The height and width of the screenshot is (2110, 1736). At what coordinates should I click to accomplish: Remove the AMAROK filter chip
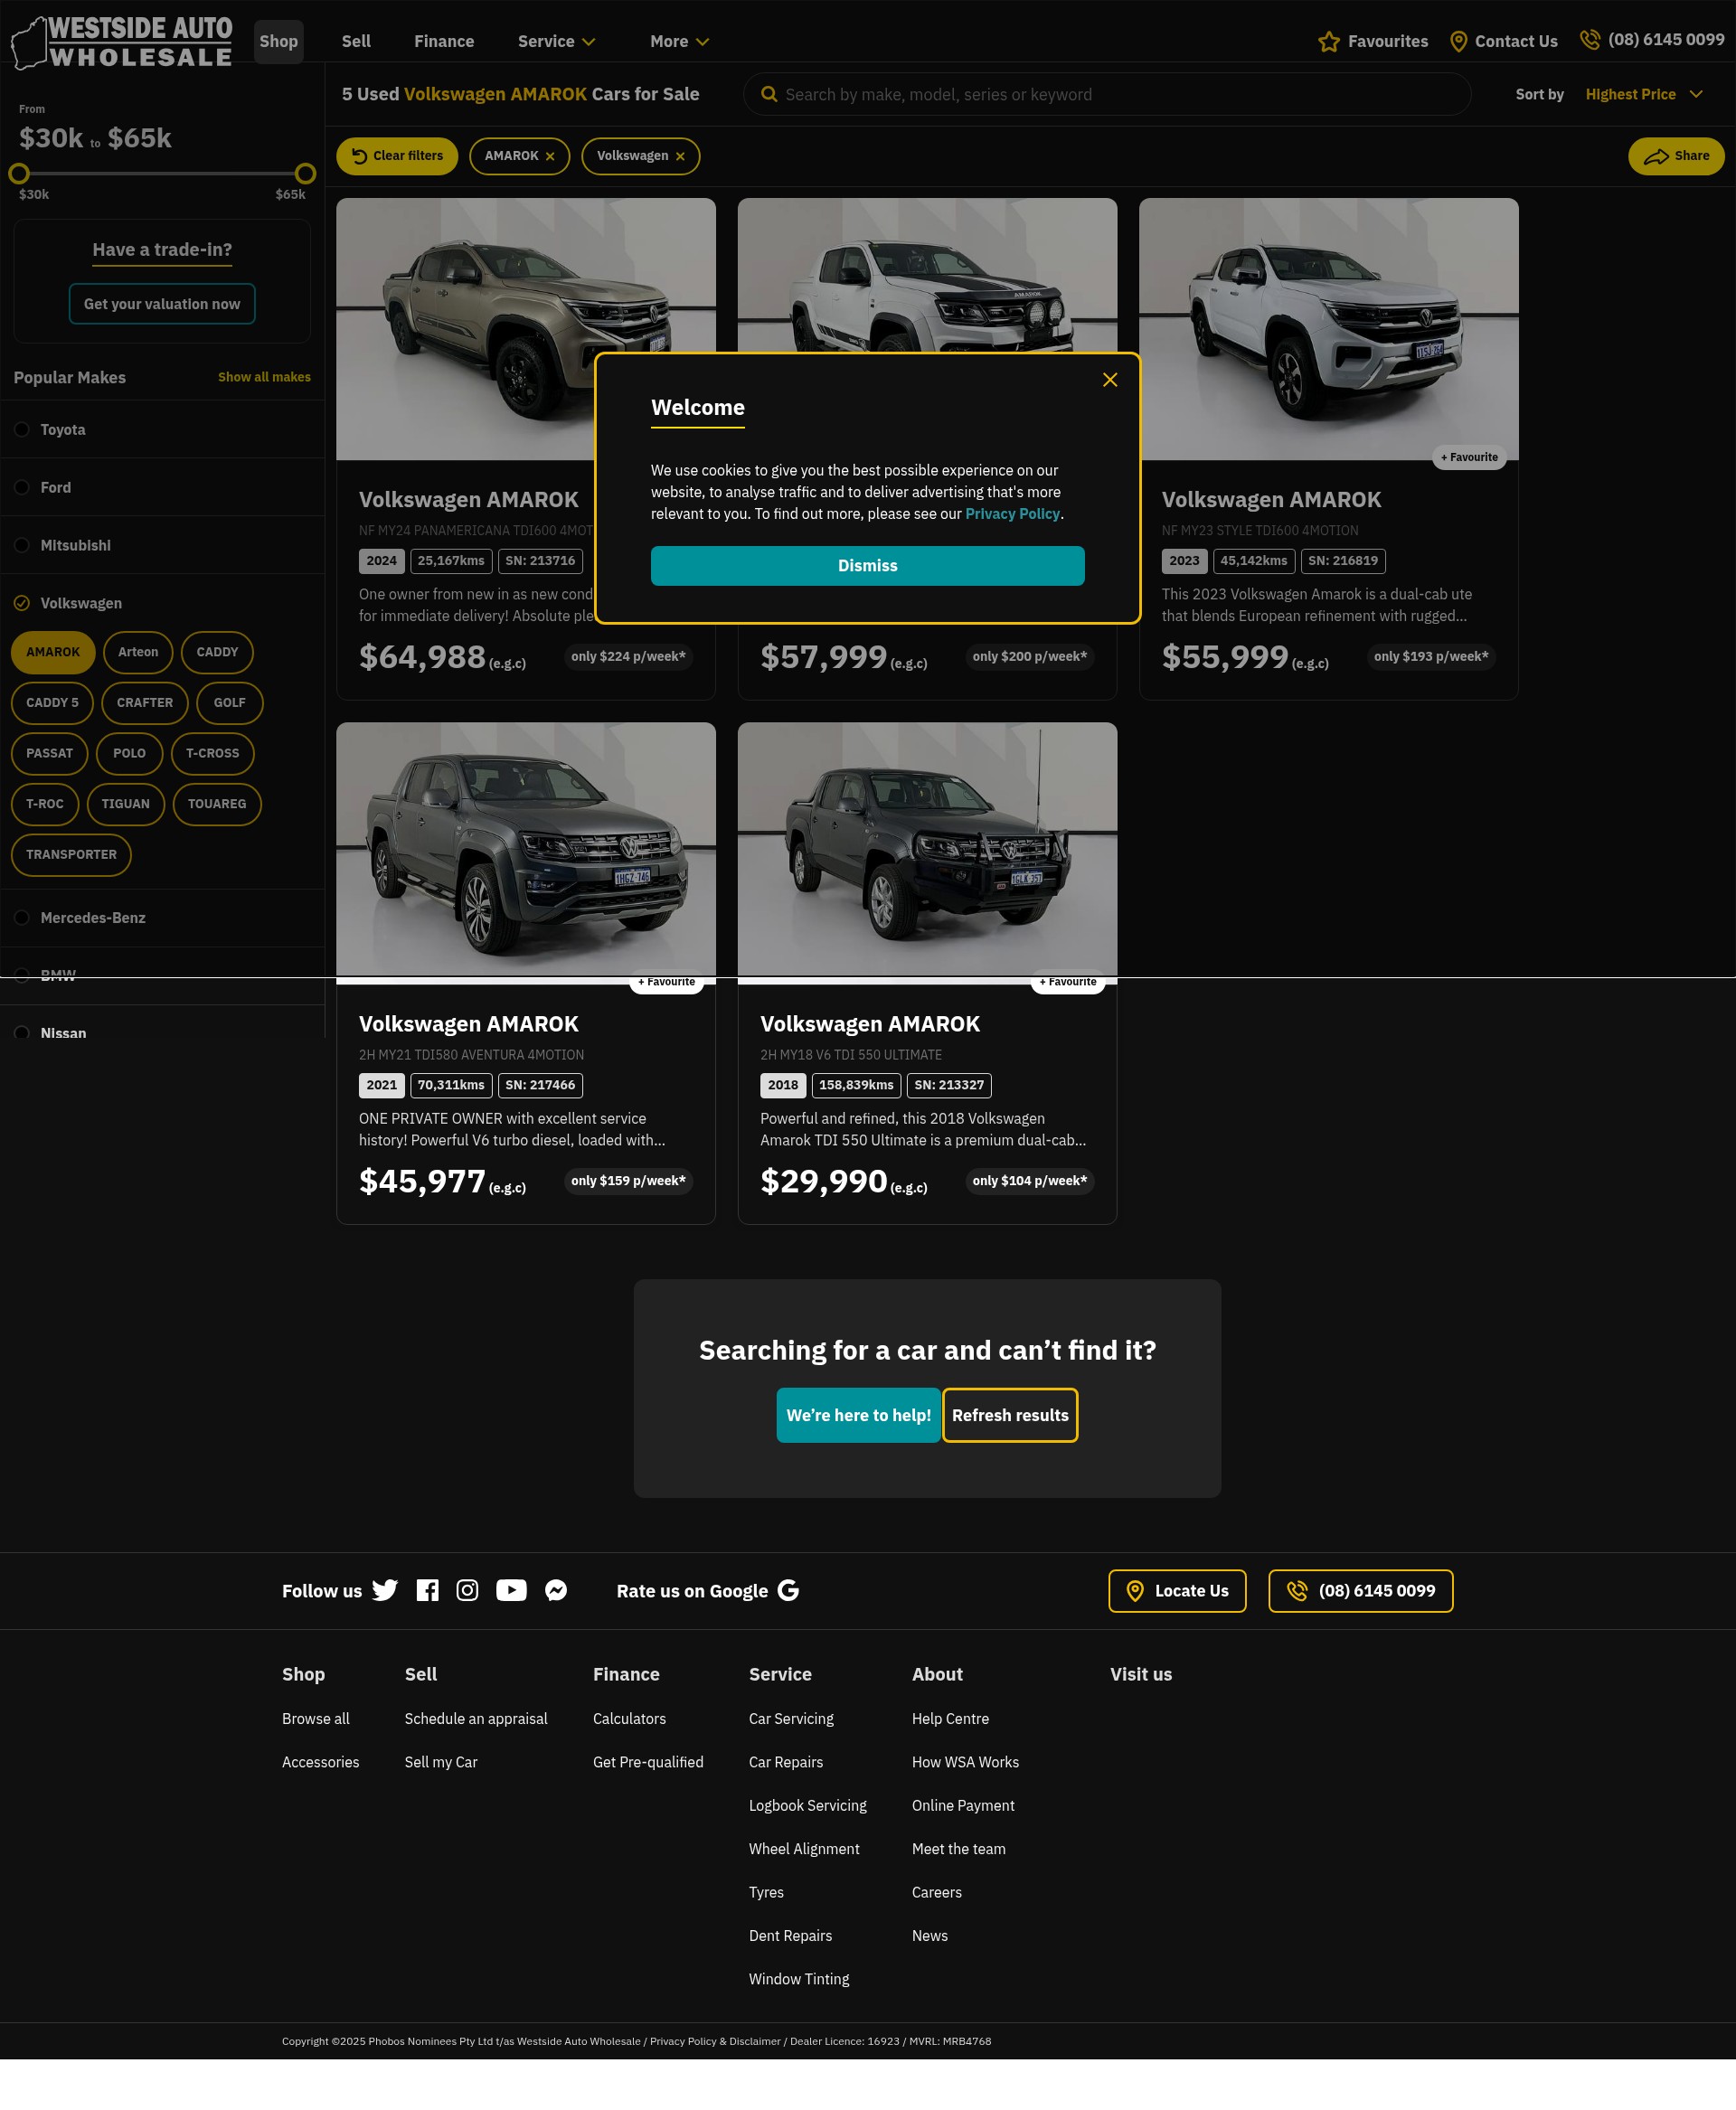[x=549, y=157]
